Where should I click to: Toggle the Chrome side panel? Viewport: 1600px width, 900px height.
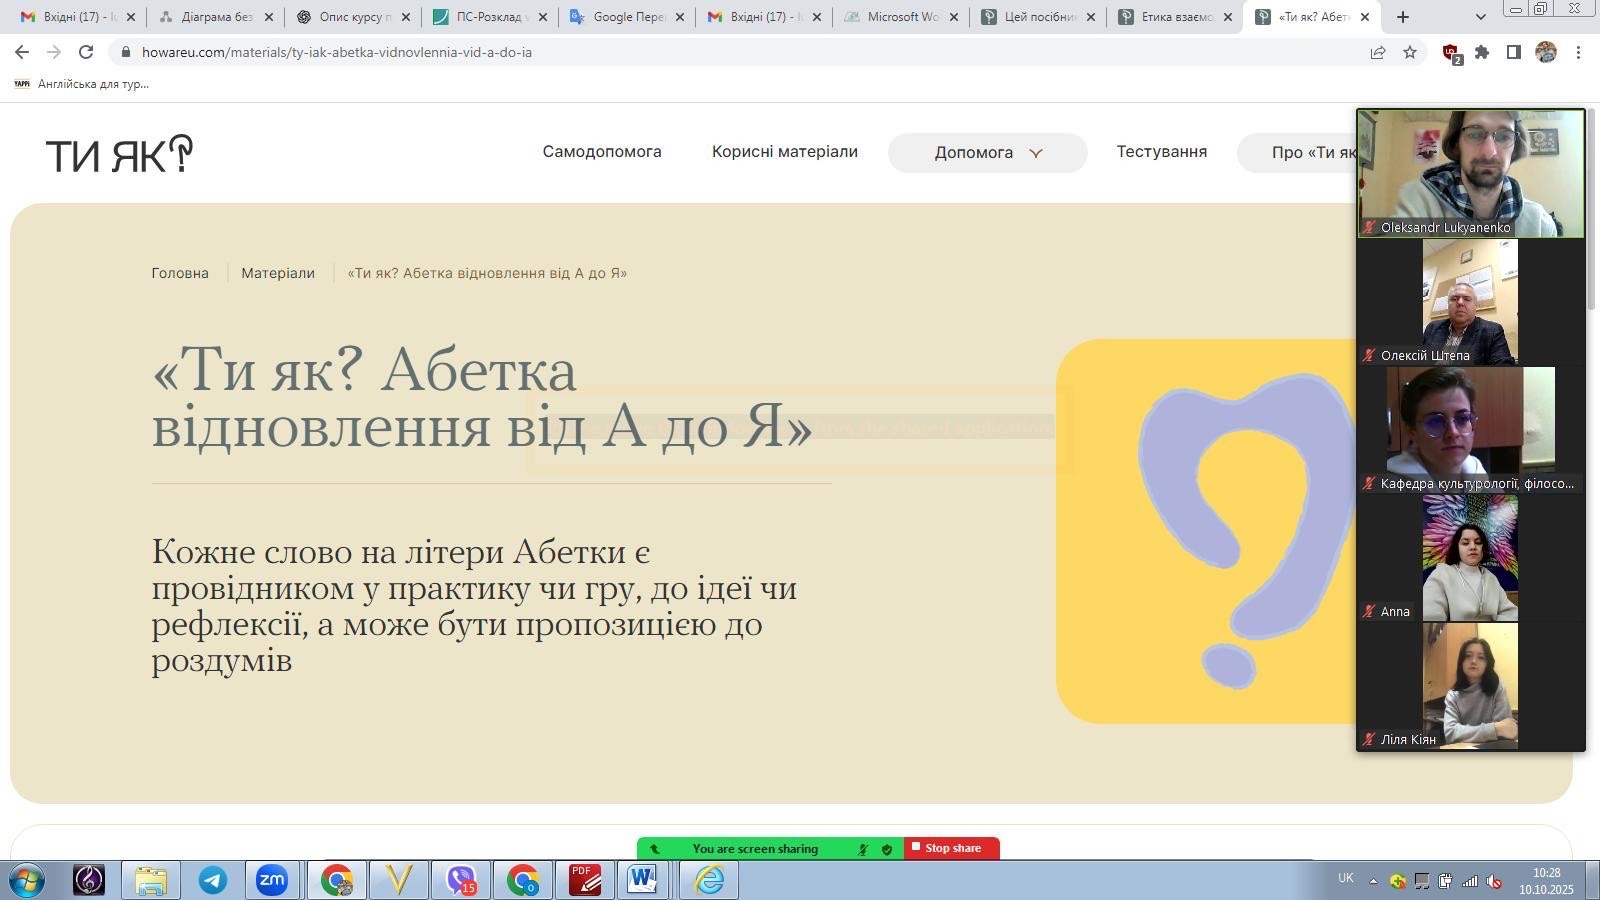[x=1514, y=52]
